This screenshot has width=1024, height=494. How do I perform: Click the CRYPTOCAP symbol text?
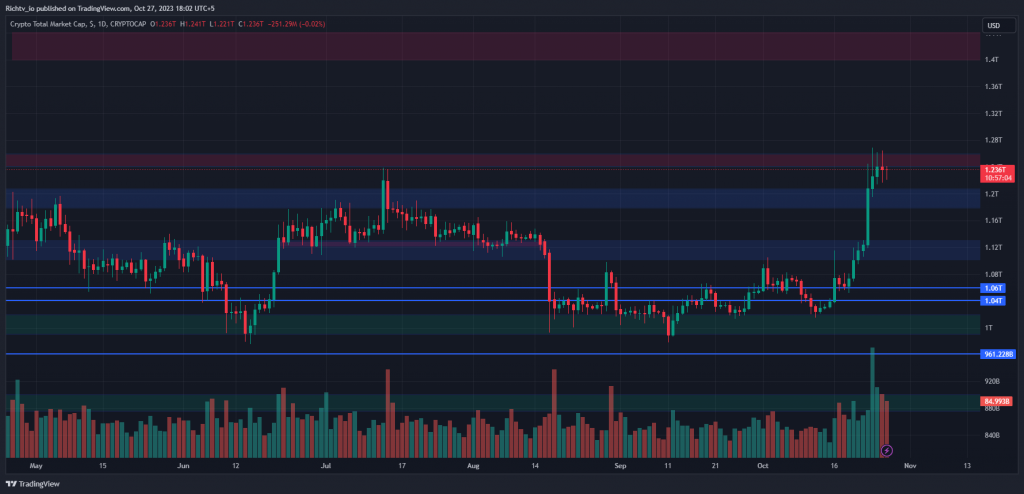[127, 24]
